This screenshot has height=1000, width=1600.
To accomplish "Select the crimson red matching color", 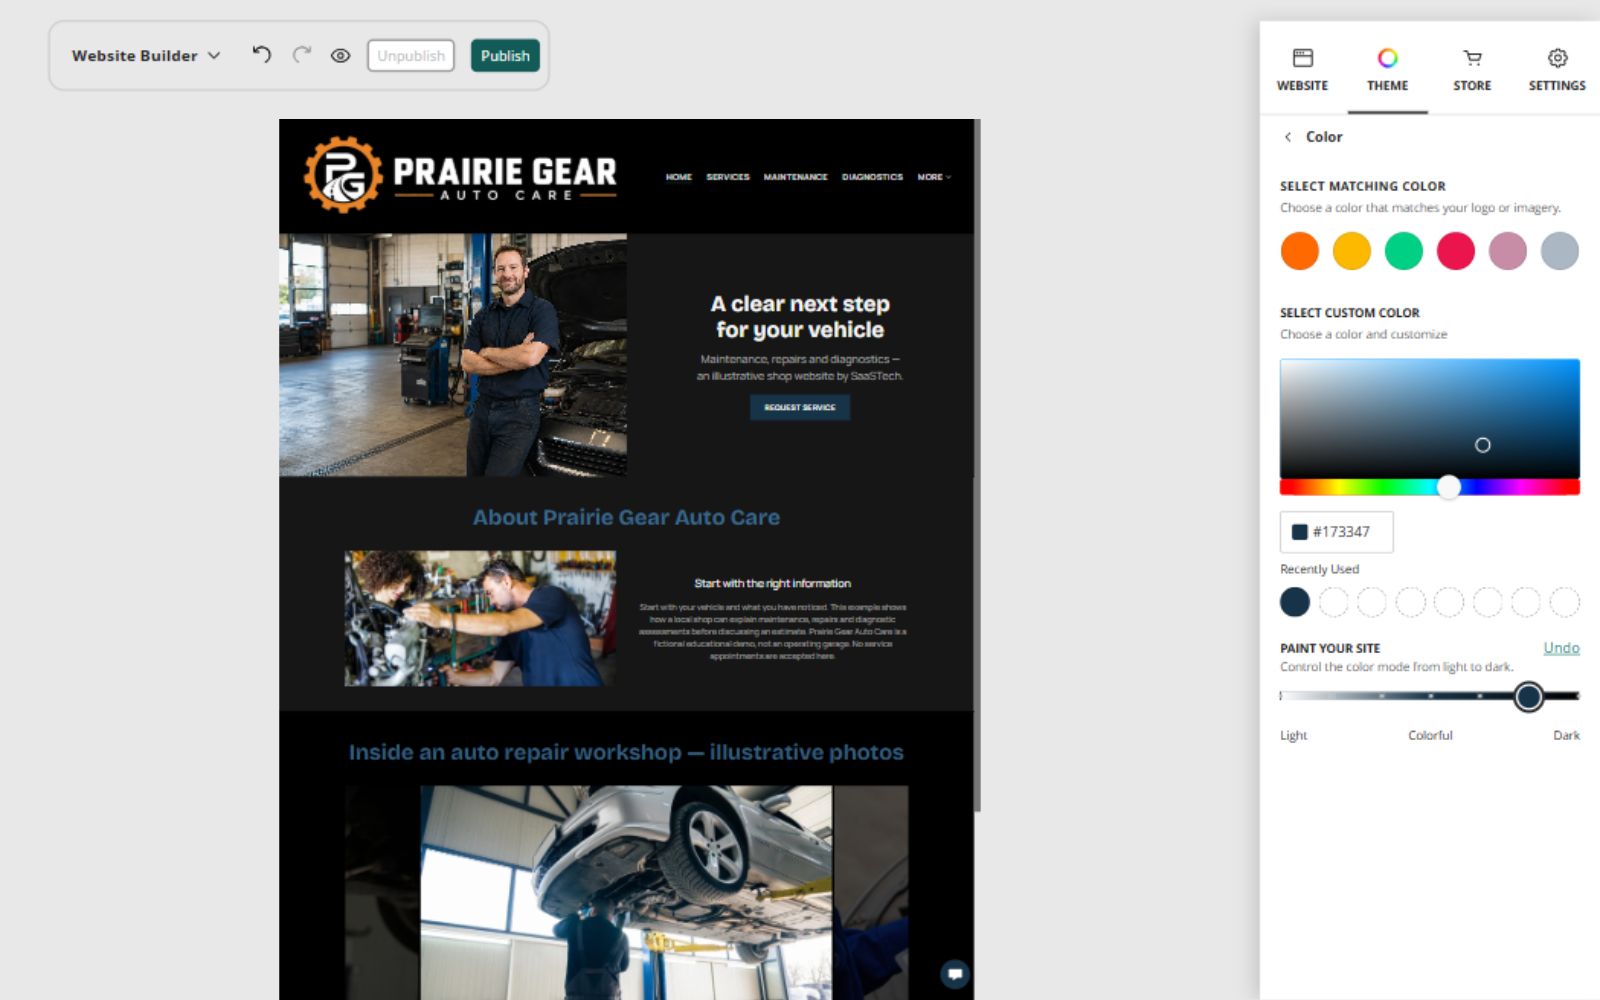I will [x=1456, y=251].
